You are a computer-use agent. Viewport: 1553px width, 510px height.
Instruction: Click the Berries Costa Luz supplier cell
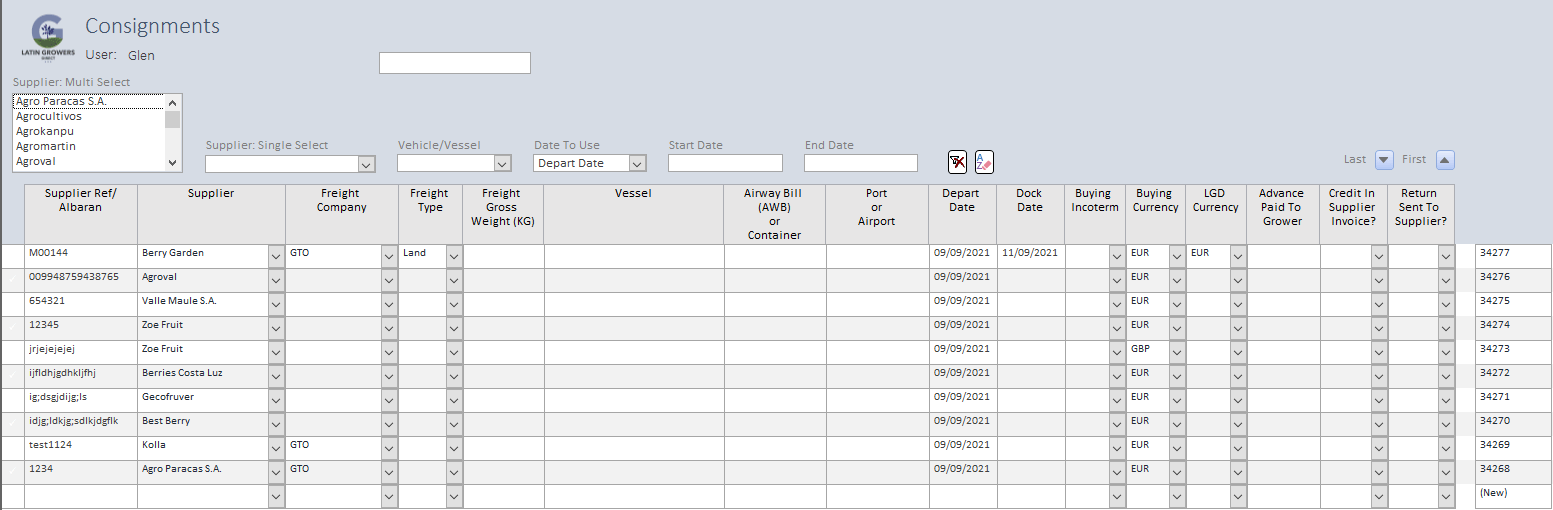[x=203, y=377]
